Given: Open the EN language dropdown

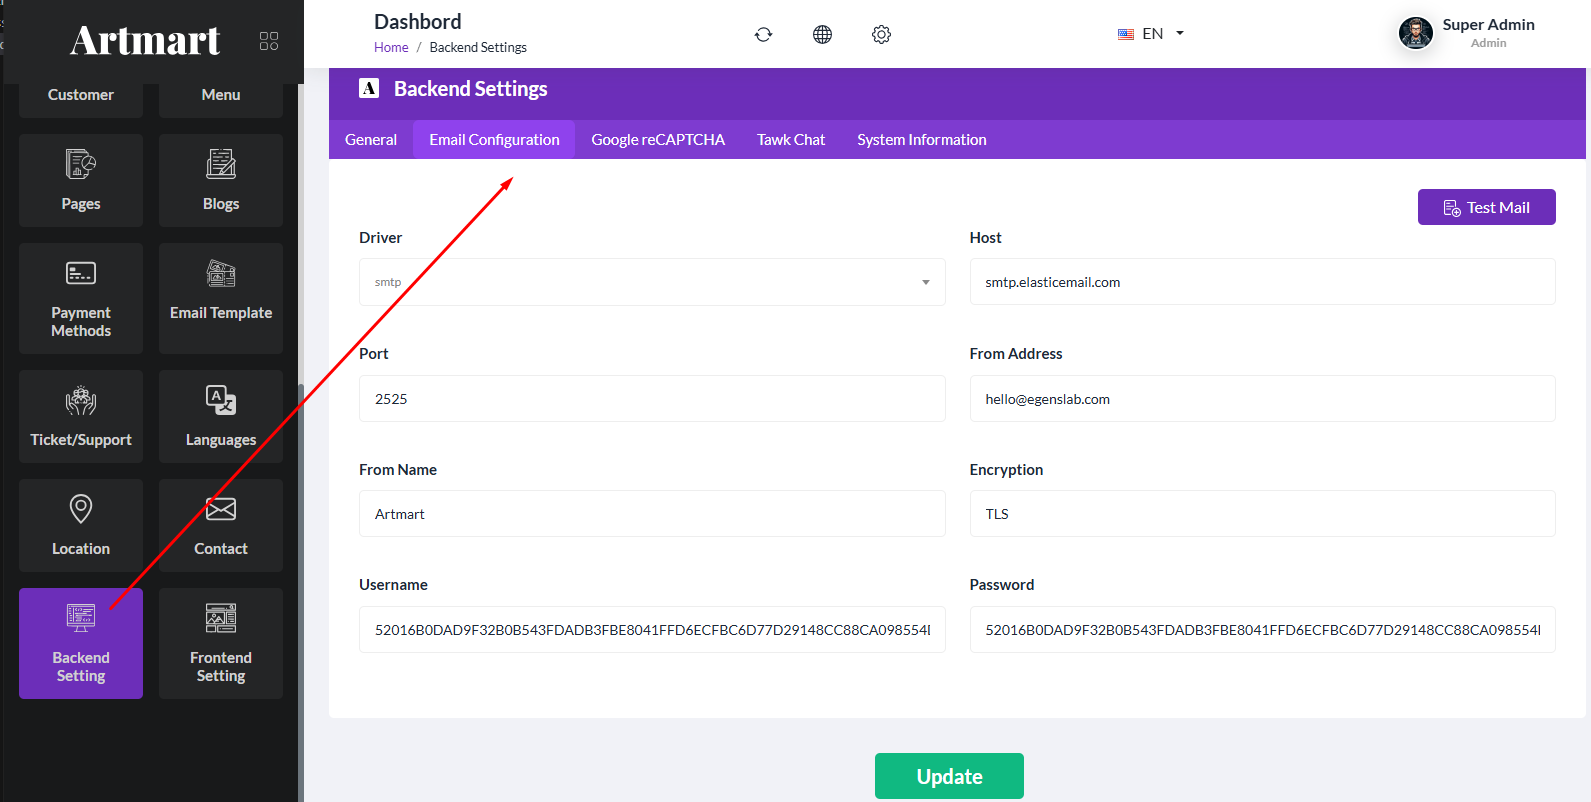Looking at the screenshot, I should click(x=1151, y=34).
